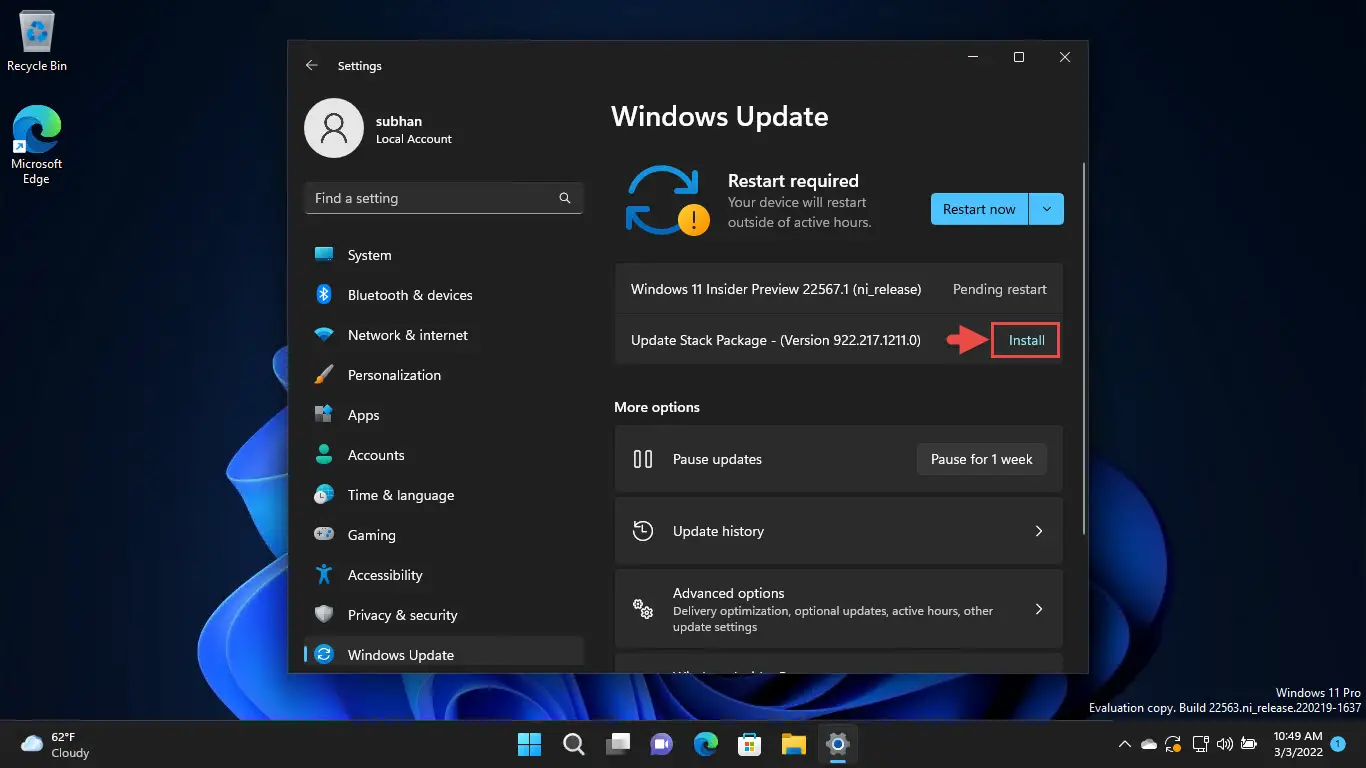Go to Network & internet settings
This screenshot has height=768, width=1366.
tap(444, 335)
